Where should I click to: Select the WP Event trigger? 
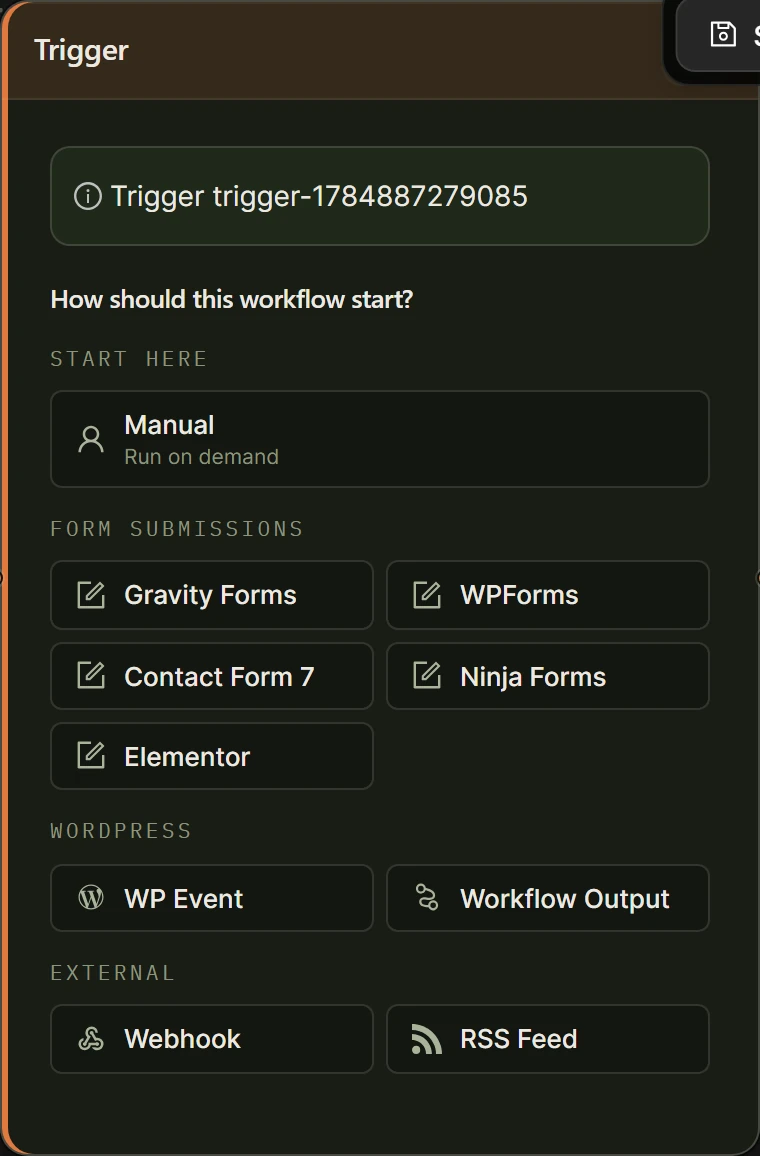(x=212, y=898)
